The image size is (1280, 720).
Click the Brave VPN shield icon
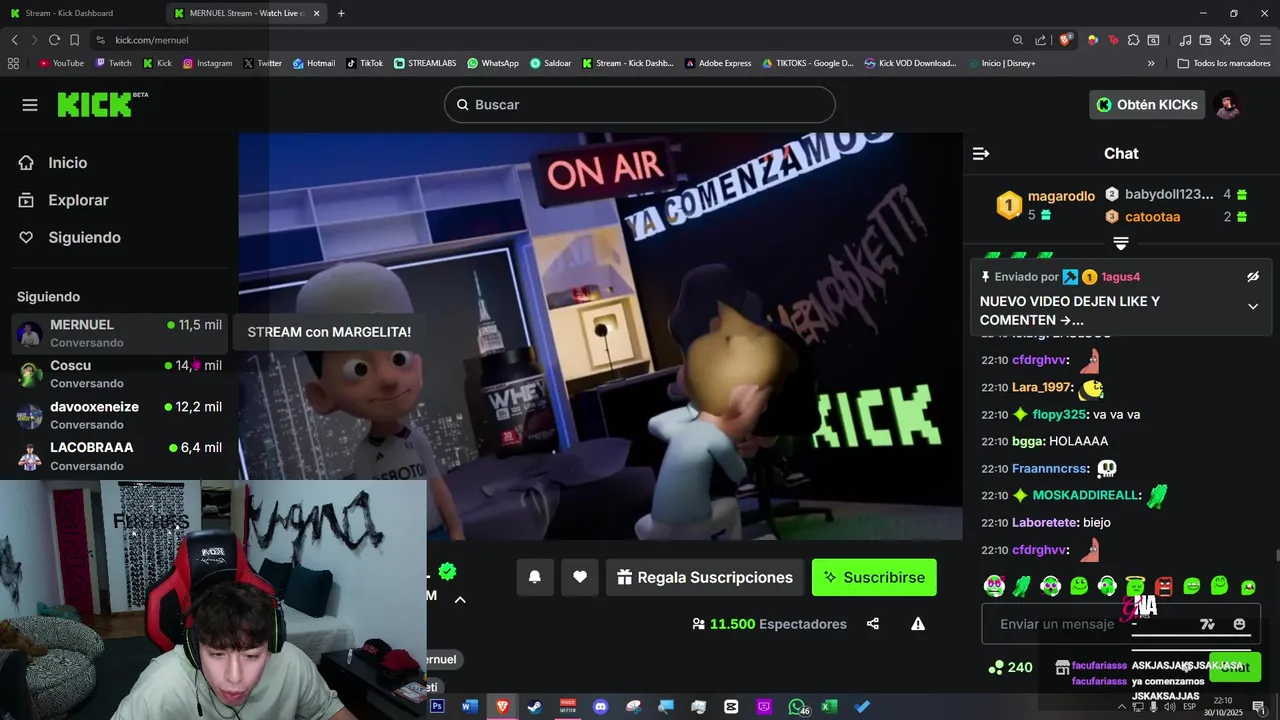1245,40
